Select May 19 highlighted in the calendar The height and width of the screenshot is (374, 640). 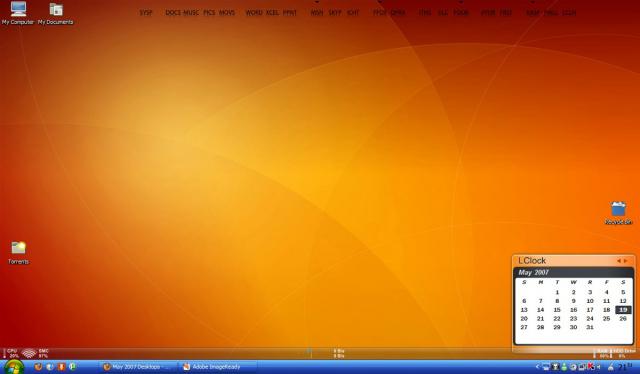(x=623, y=310)
